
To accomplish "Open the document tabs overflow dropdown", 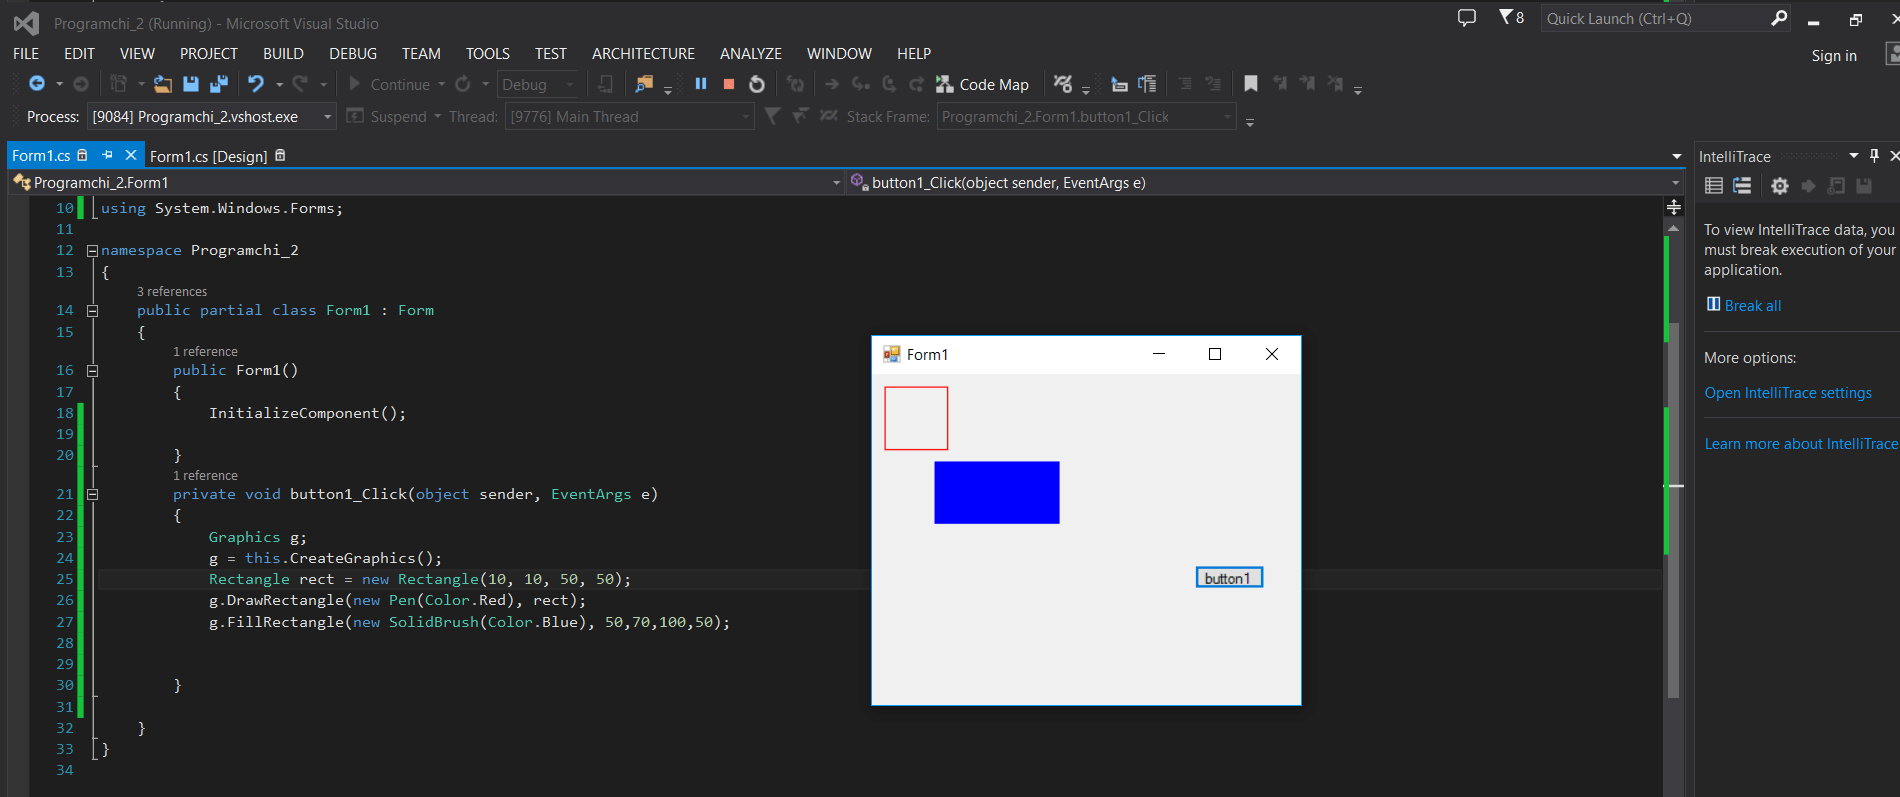I will tap(1677, 156).
